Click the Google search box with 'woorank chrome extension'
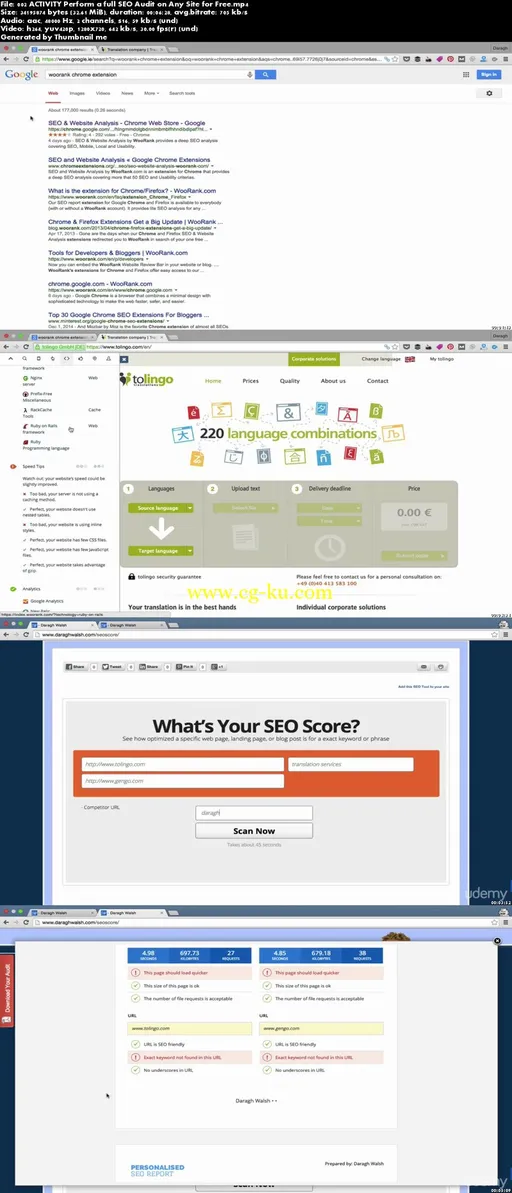This screenshot has width=512, height=1193. tap(145, 75)
